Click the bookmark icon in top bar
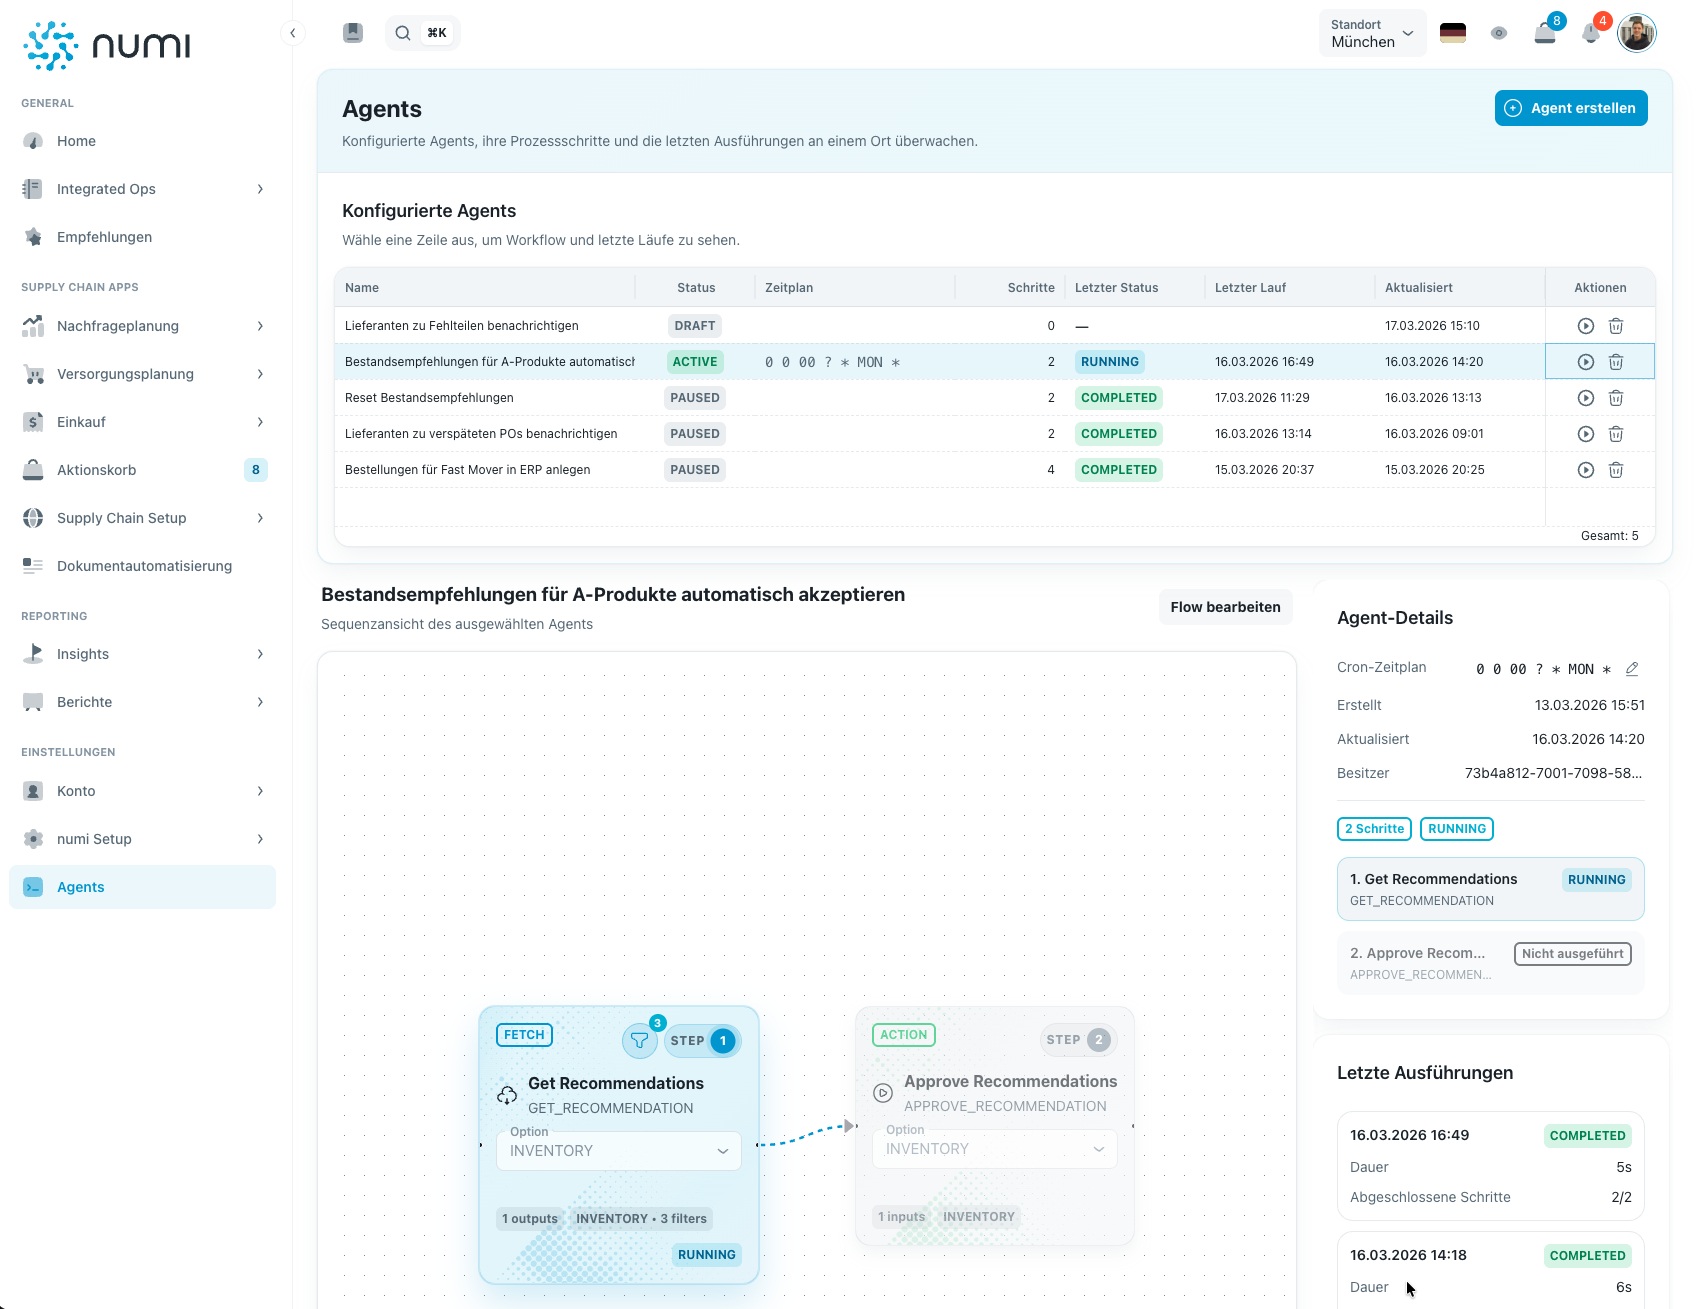 coord(353,33)
